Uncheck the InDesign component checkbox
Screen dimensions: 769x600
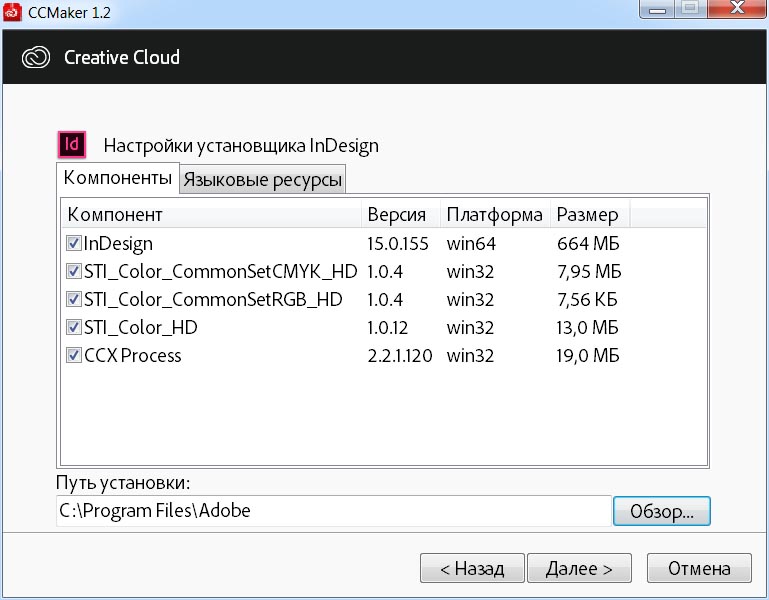click(x=74, y=243)
